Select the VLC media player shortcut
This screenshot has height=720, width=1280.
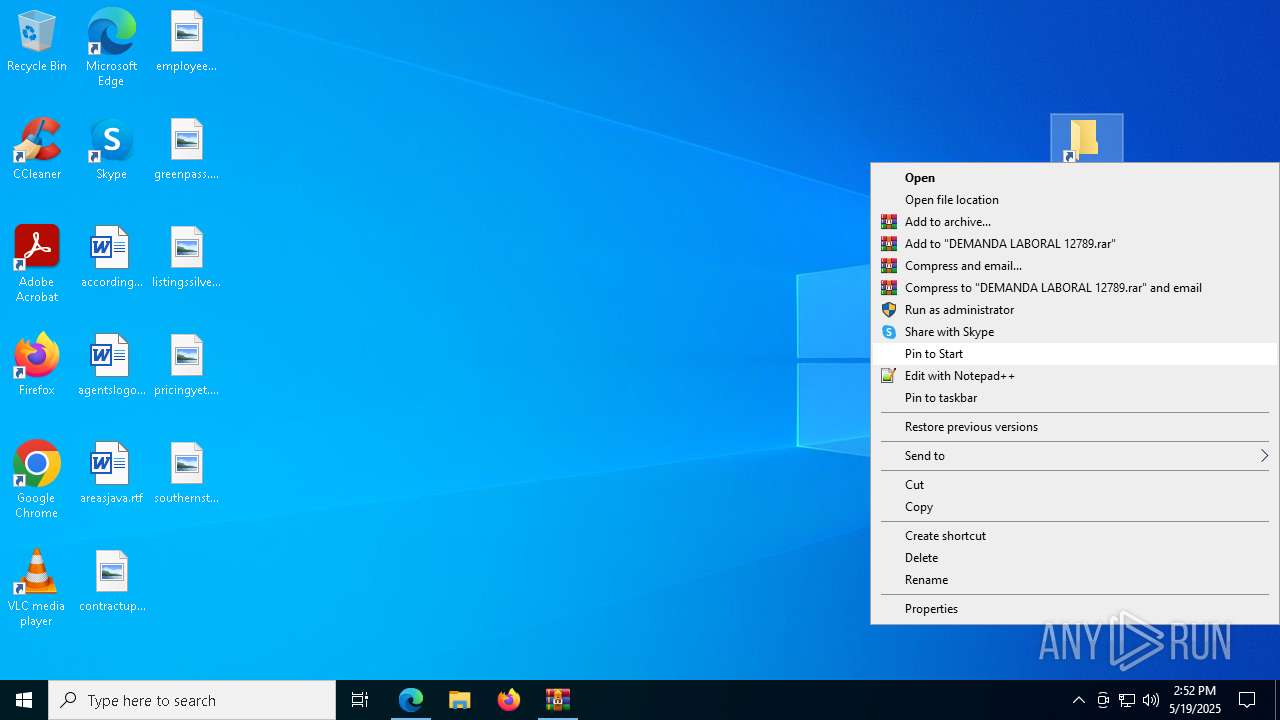pos(37,588)
